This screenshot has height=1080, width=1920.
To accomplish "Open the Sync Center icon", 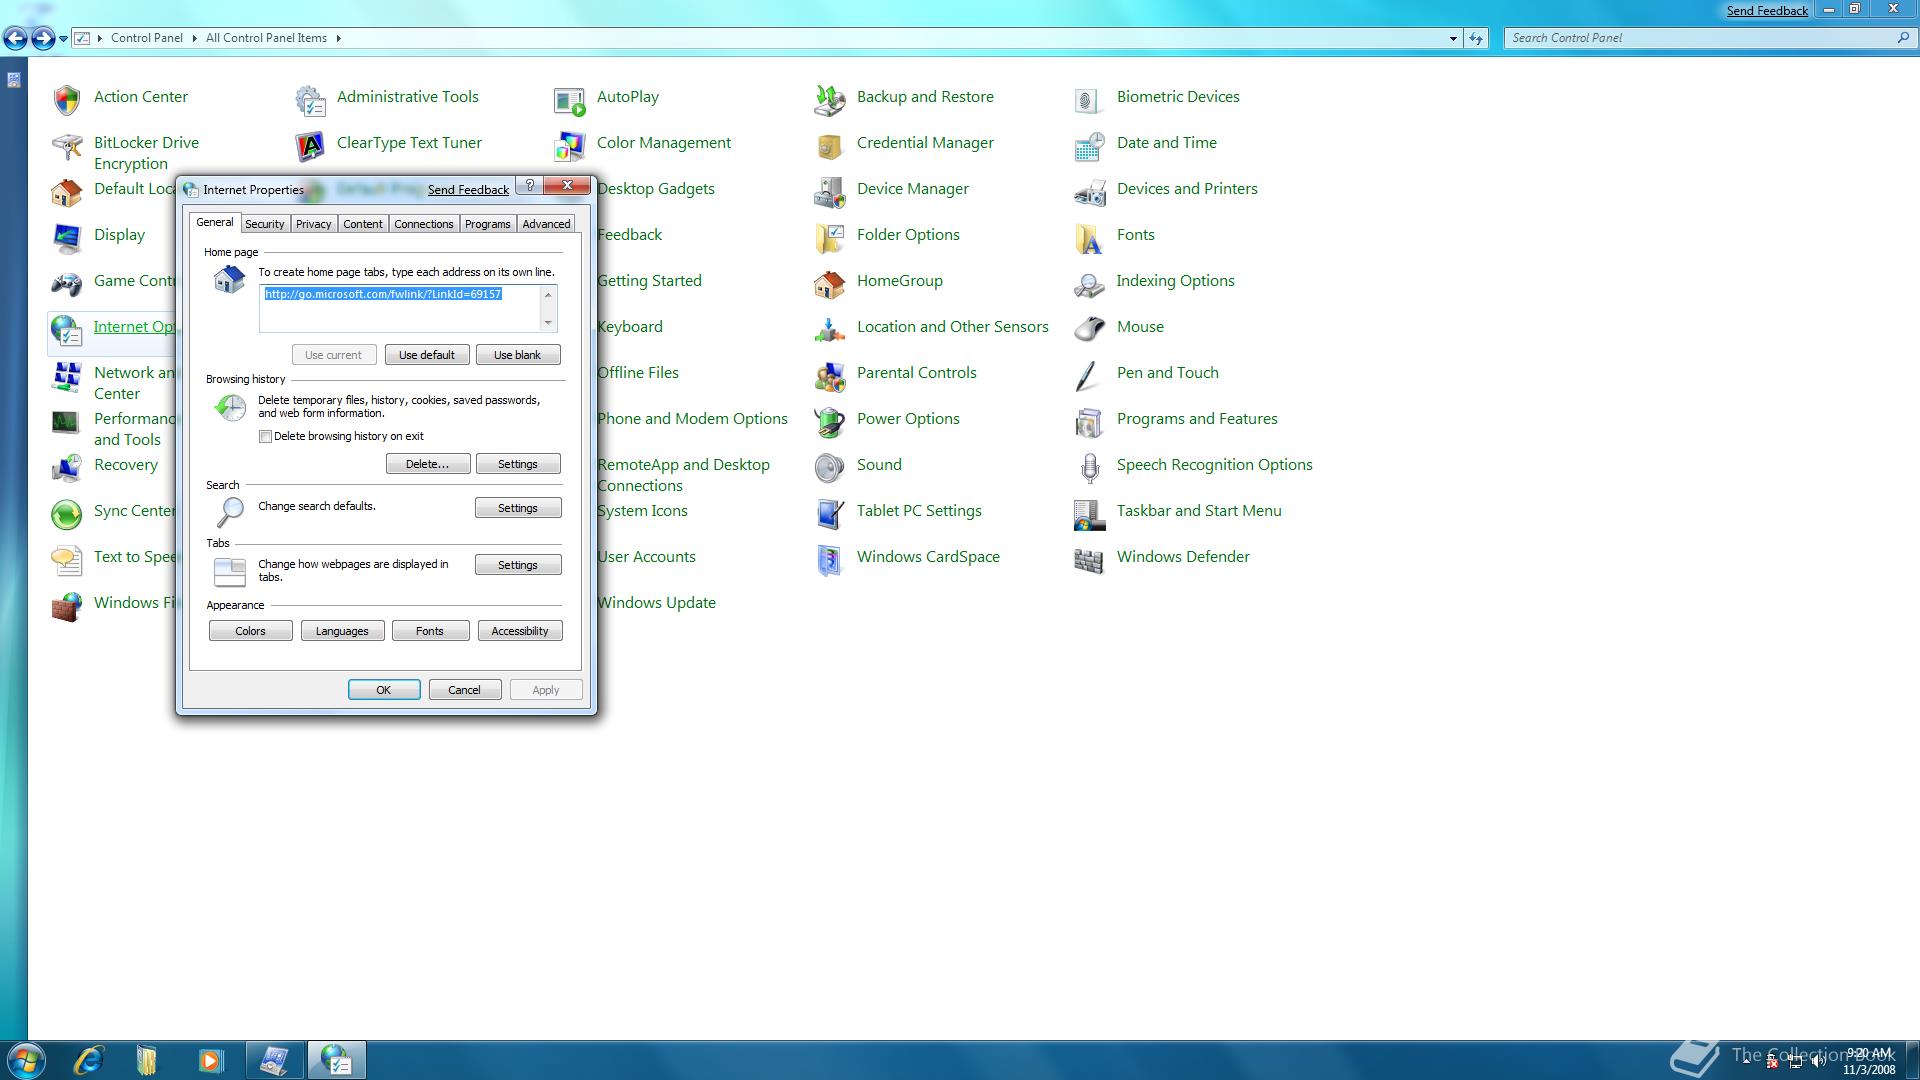I will [67, 514].
